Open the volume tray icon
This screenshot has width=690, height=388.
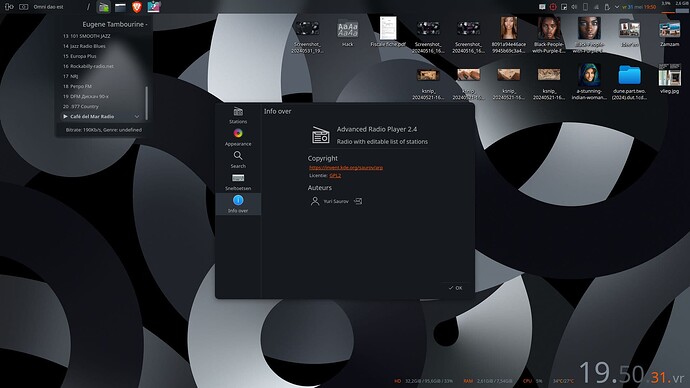point(574,7)
